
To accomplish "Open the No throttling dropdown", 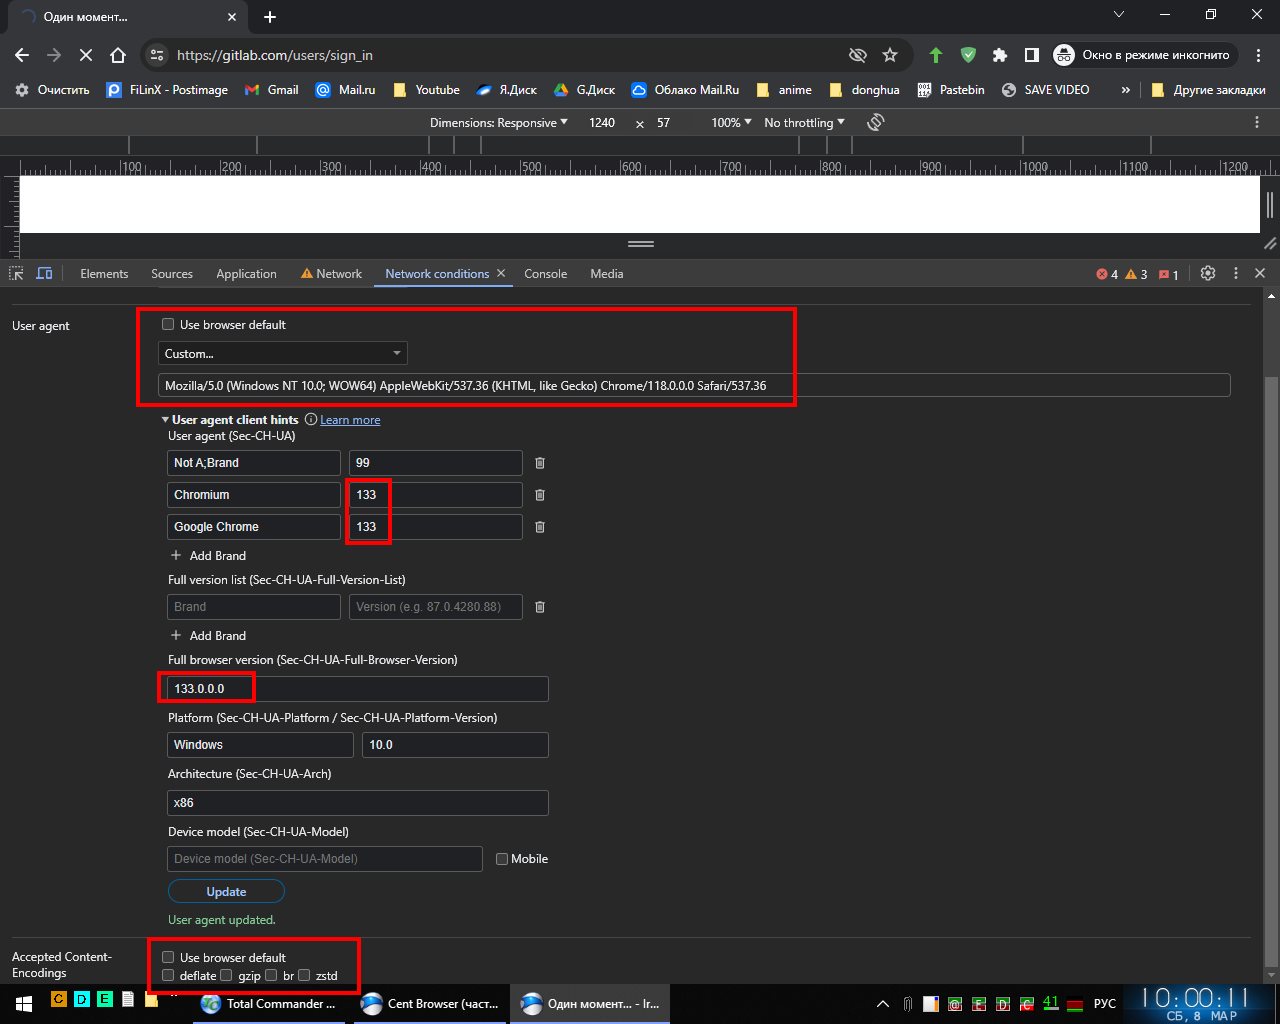I will click(x=804, y=122).
